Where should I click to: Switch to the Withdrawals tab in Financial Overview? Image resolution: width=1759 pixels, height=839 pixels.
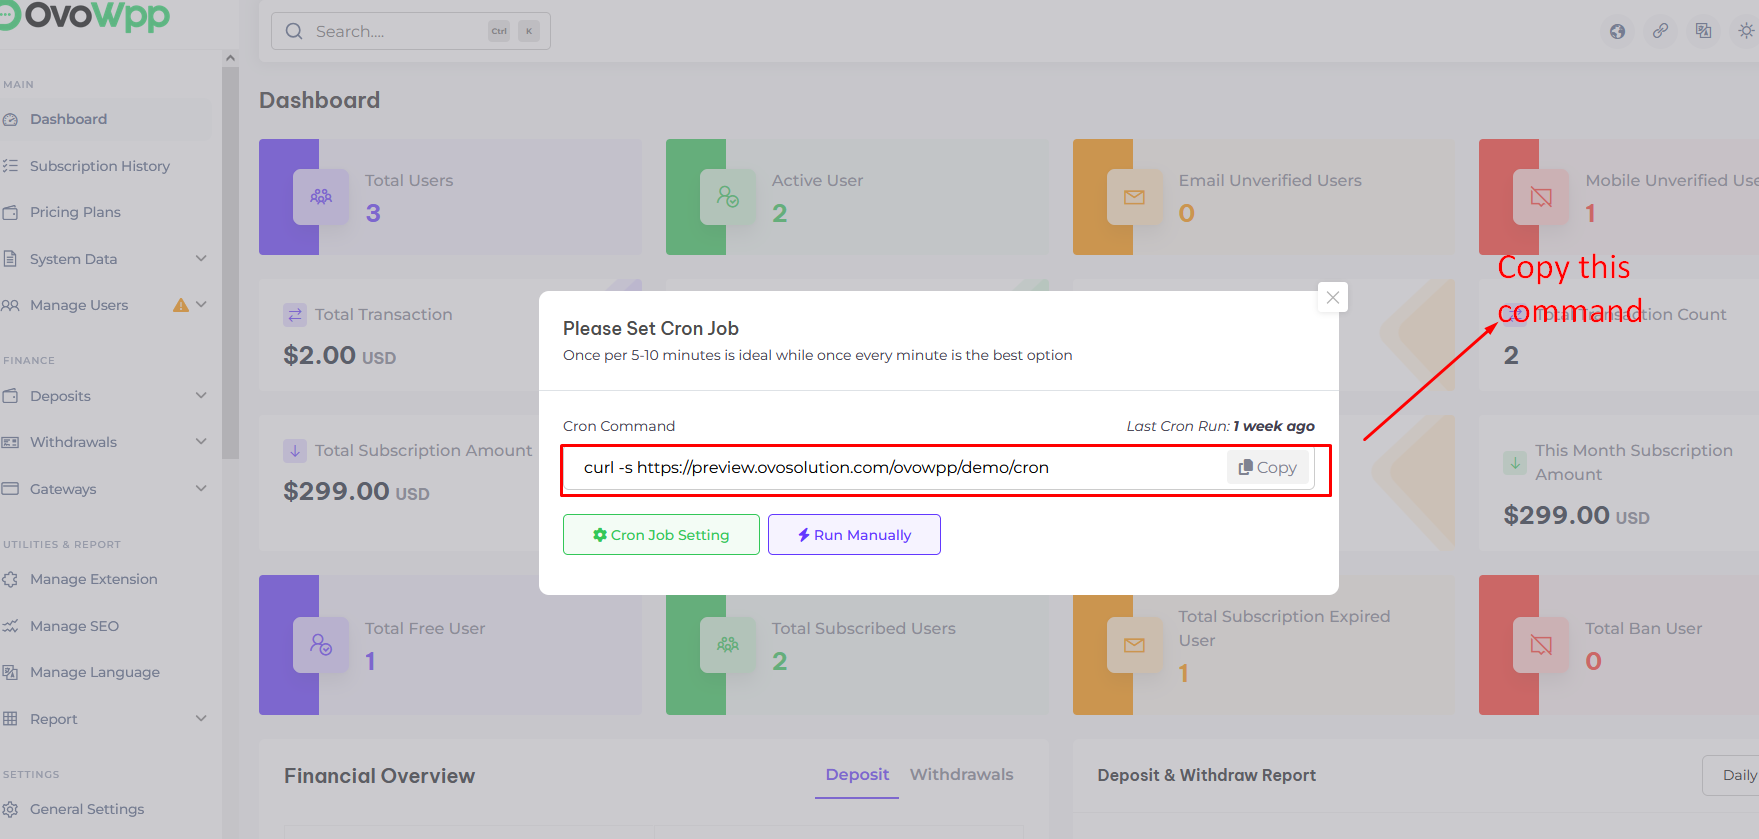coord(961,774)
